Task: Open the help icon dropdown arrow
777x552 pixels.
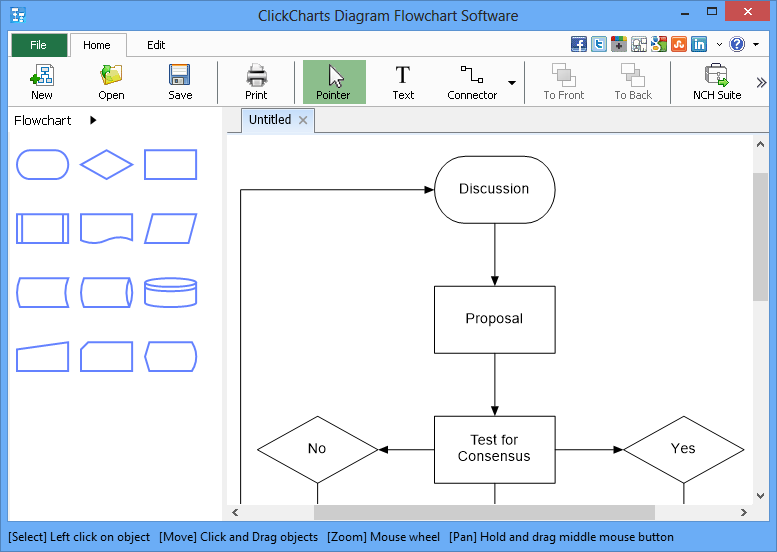Action: tap(756, 44)
